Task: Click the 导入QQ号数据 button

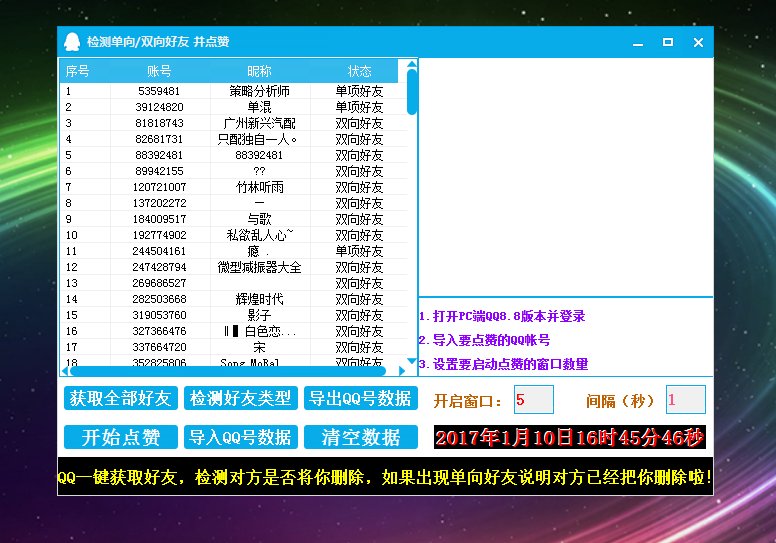Action: point(241,437)
